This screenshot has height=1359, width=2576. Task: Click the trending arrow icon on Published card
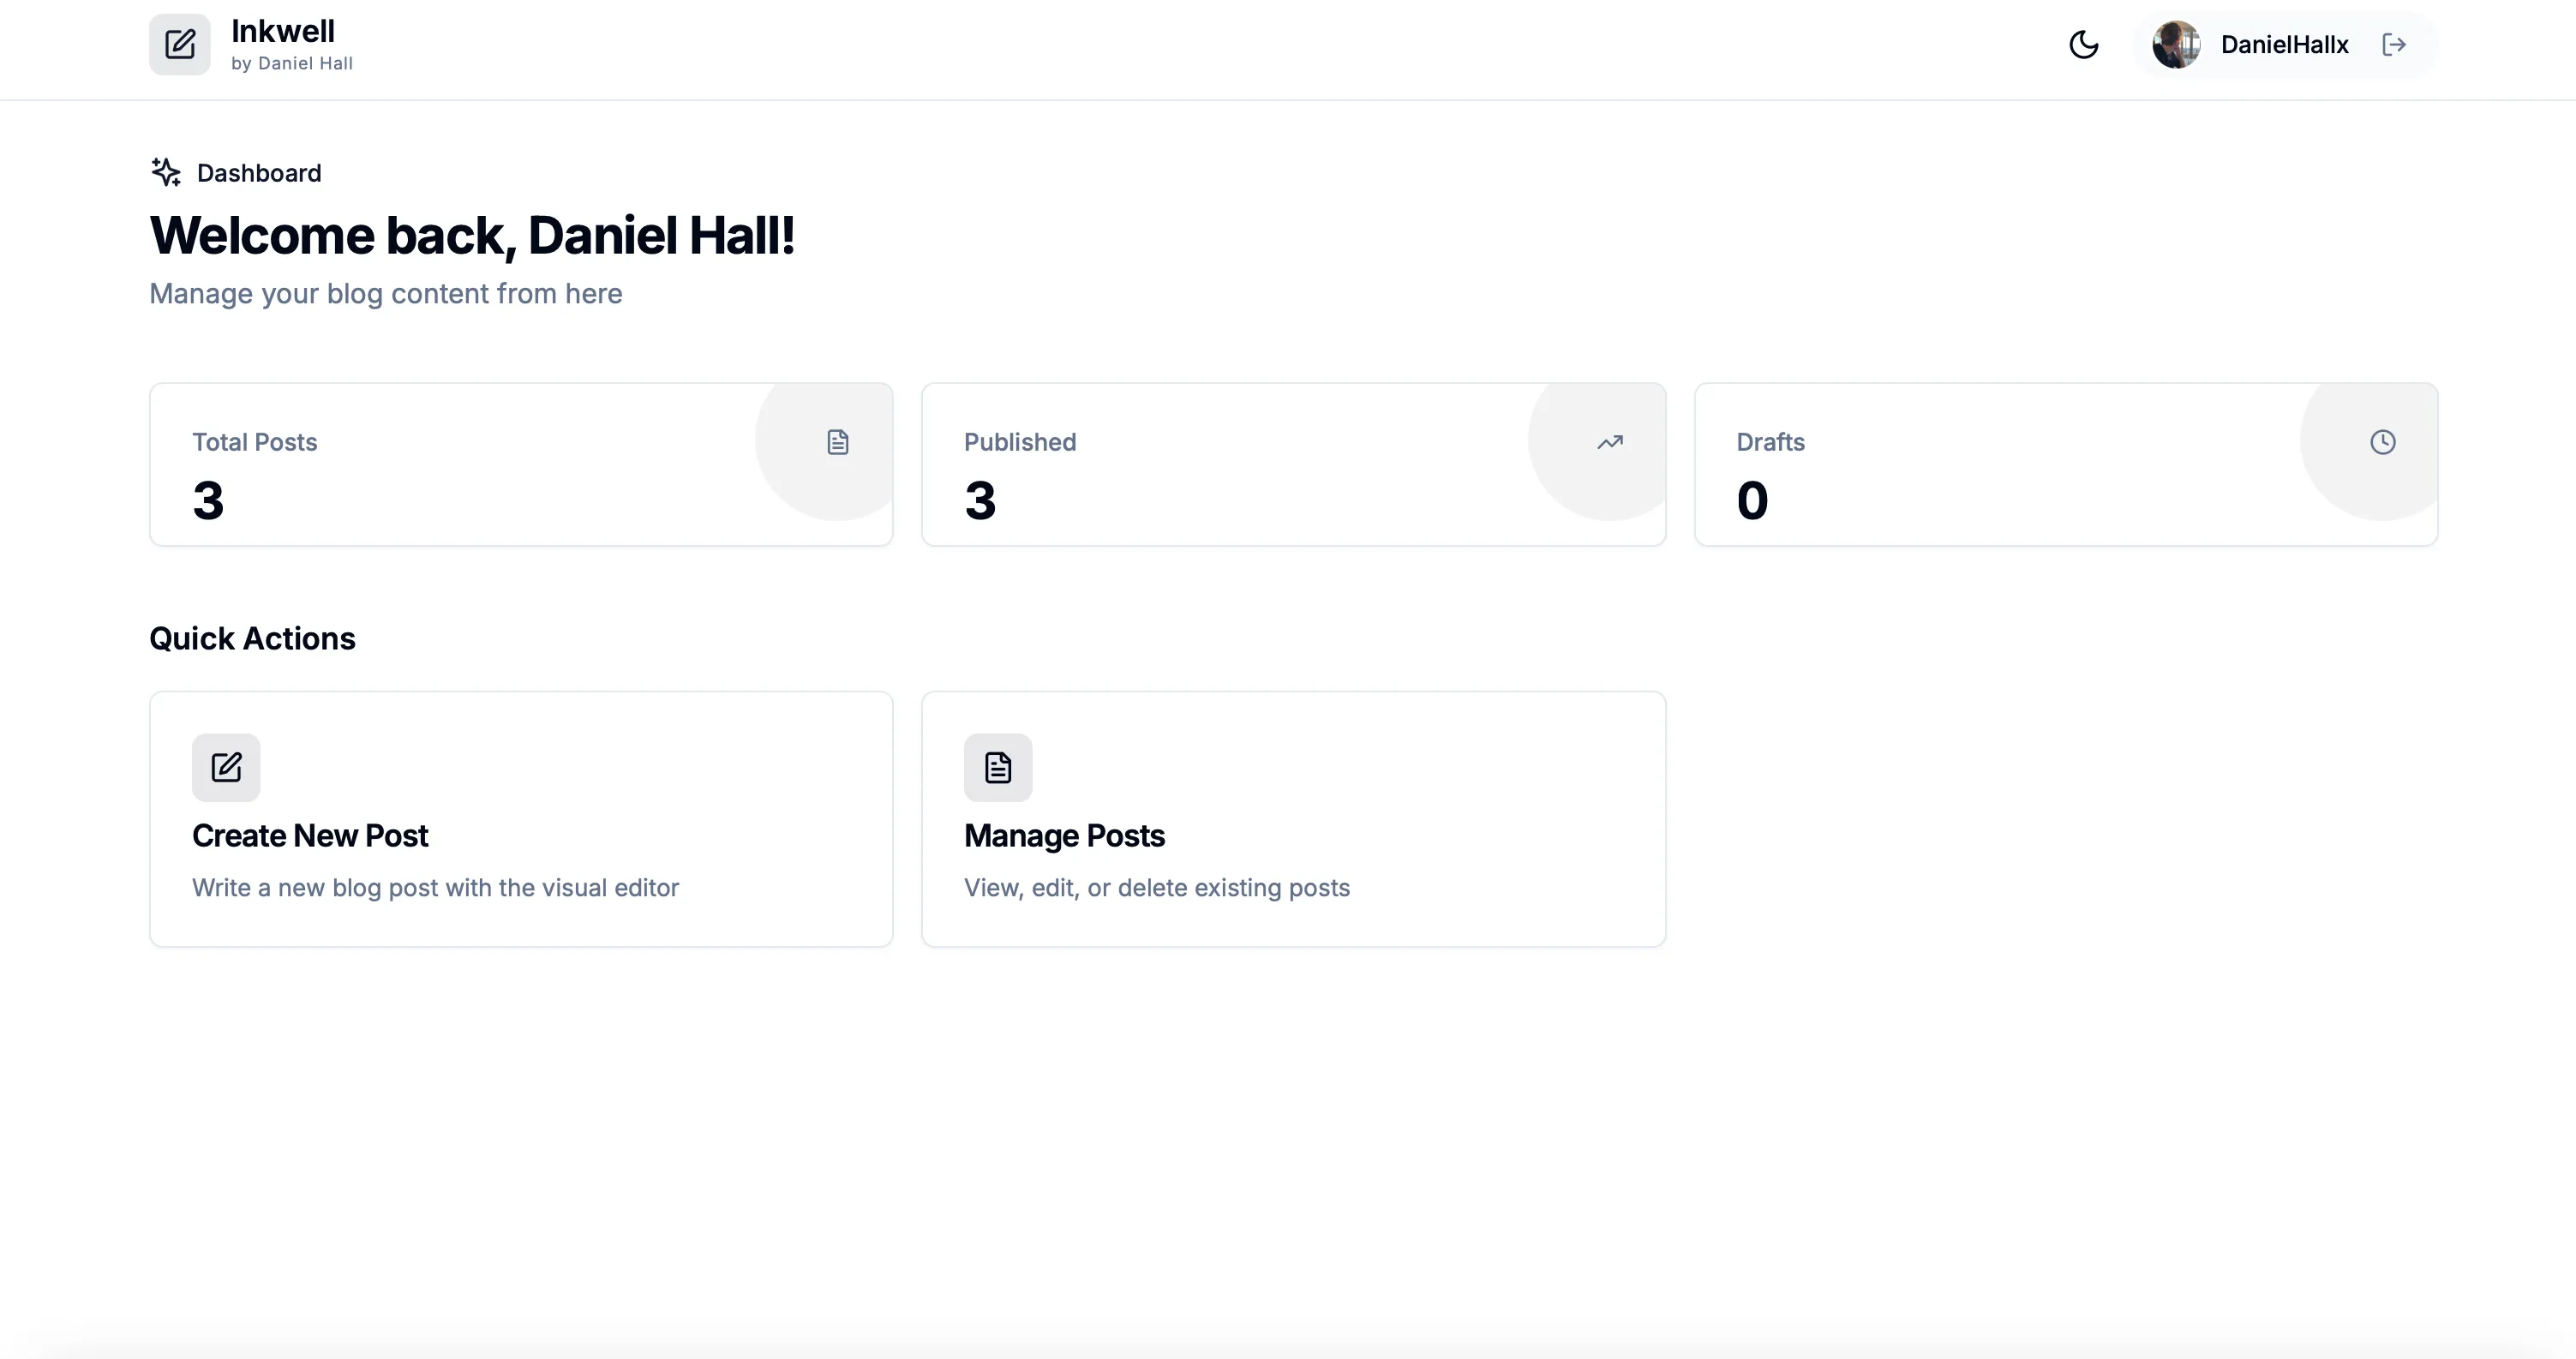tap(1610, 442)
